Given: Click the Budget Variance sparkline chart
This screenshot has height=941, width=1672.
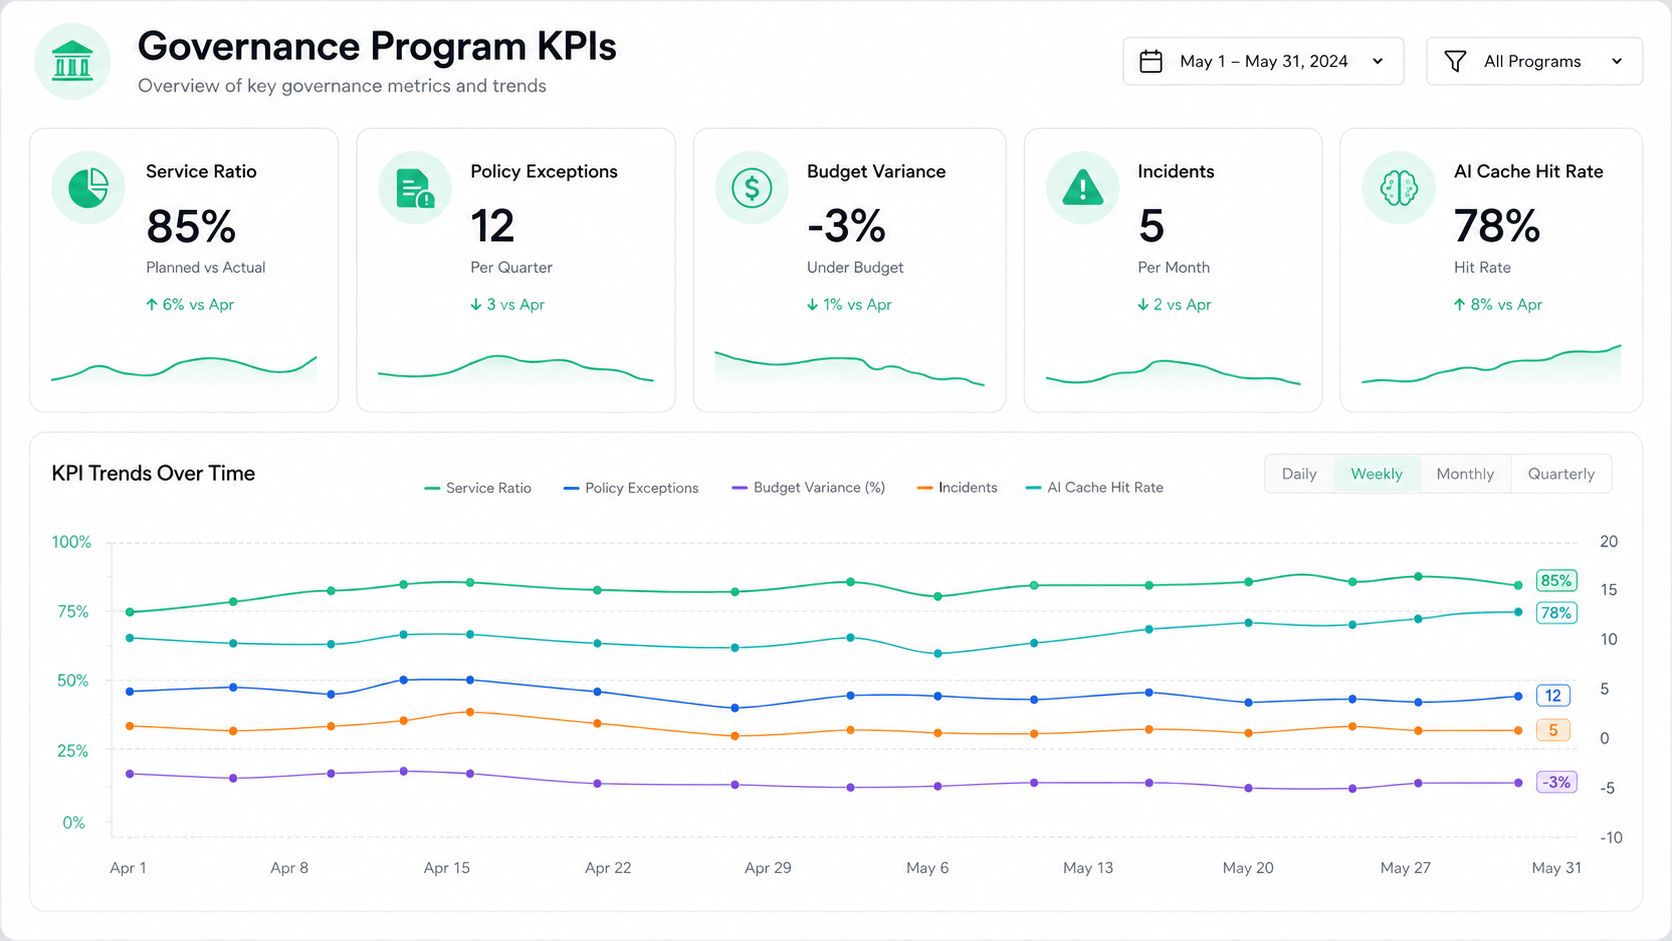Looking at the screenshot, I should coord(849,368).
